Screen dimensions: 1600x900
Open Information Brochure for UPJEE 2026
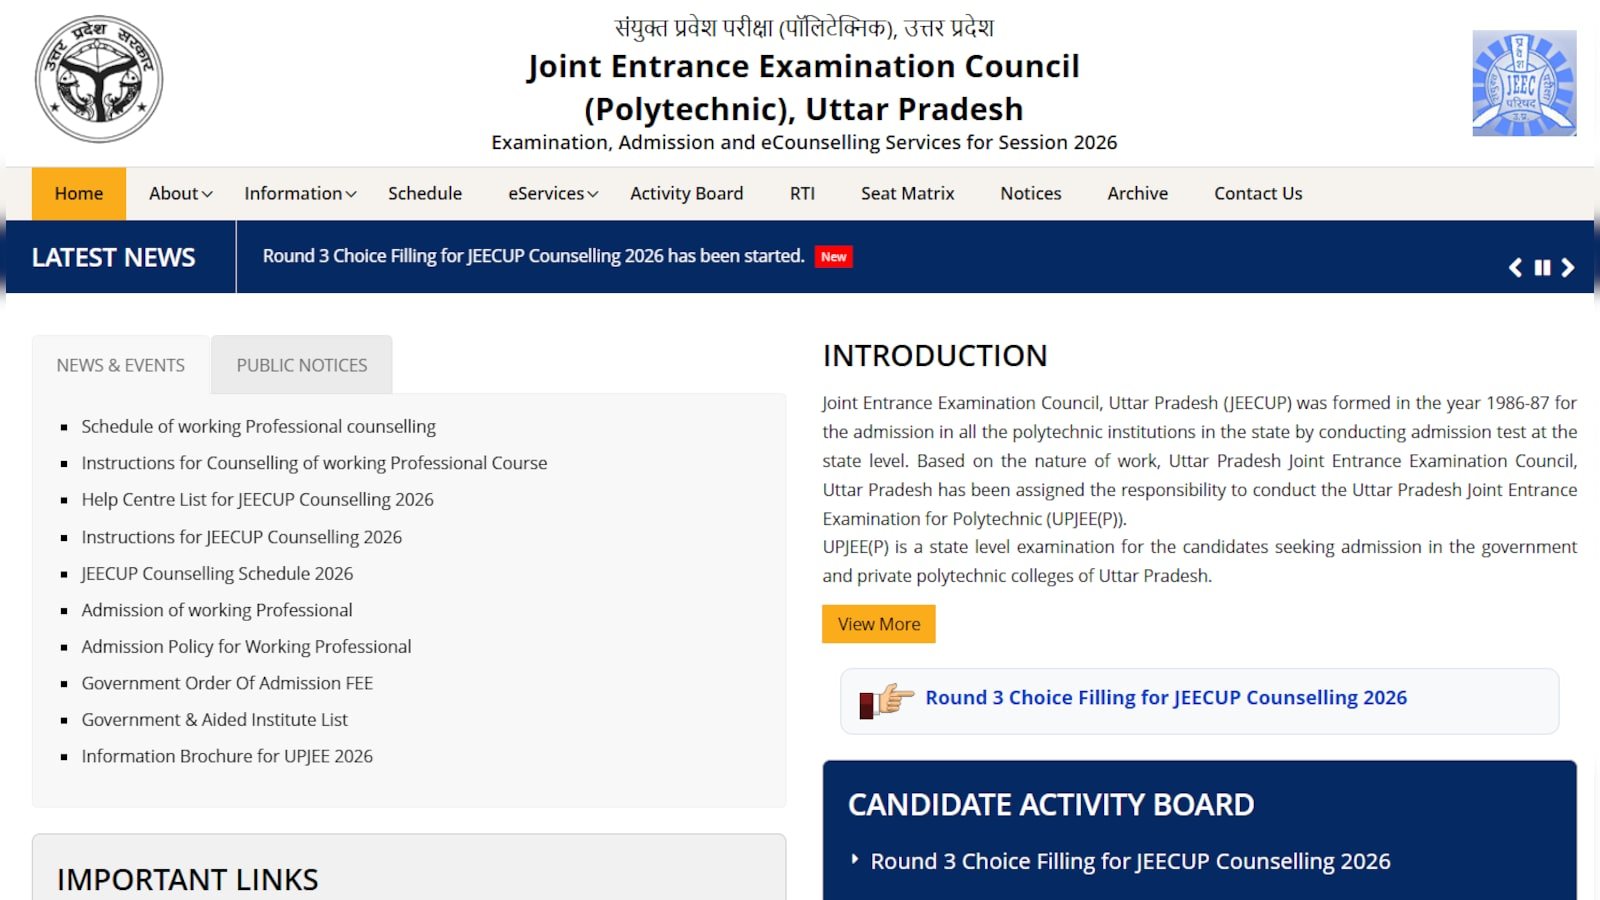click(x=227, y=757)
